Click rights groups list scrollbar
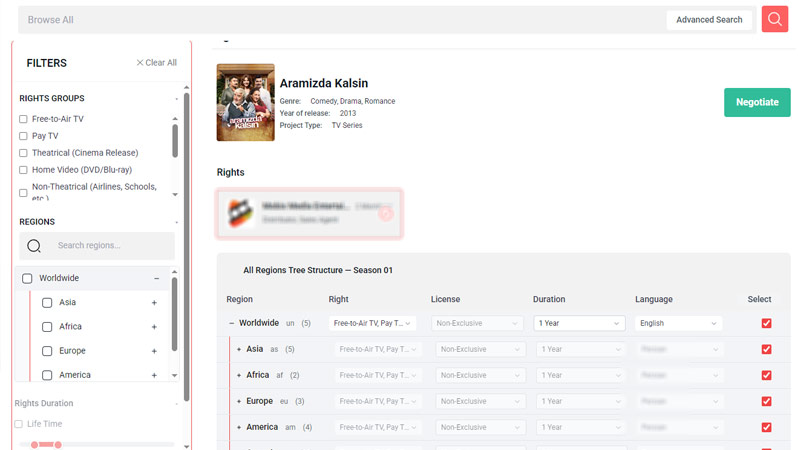 [x=175, y=141]
